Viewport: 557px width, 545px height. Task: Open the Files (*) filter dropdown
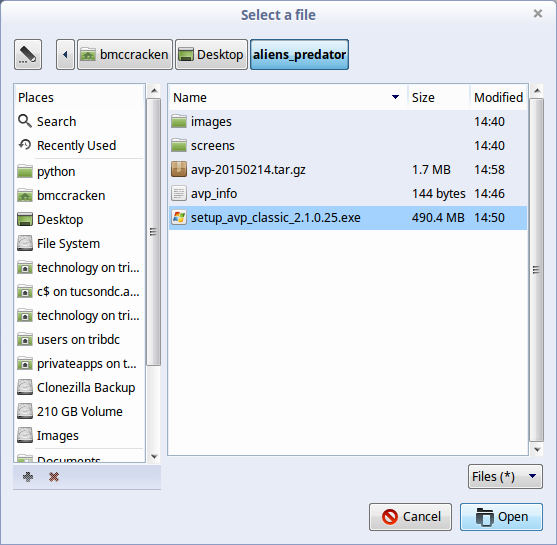[x=505, y=476]
